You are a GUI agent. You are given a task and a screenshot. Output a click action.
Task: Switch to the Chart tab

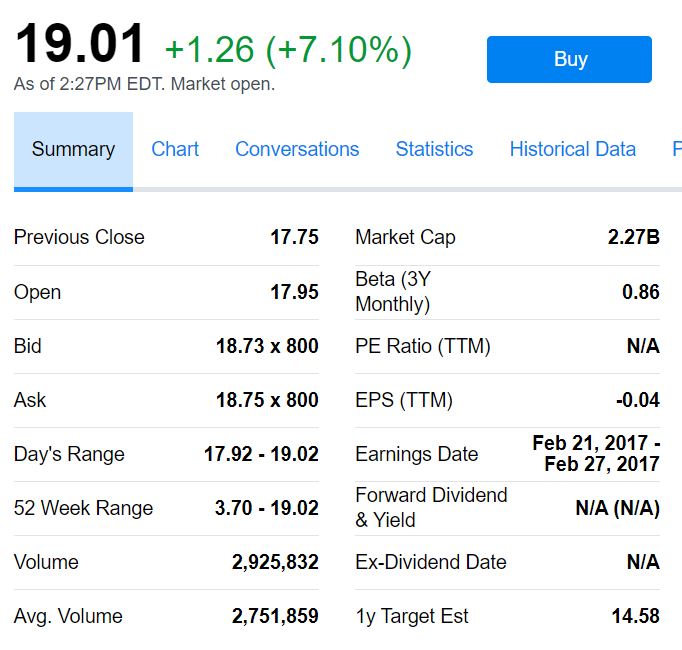[175, 149]
